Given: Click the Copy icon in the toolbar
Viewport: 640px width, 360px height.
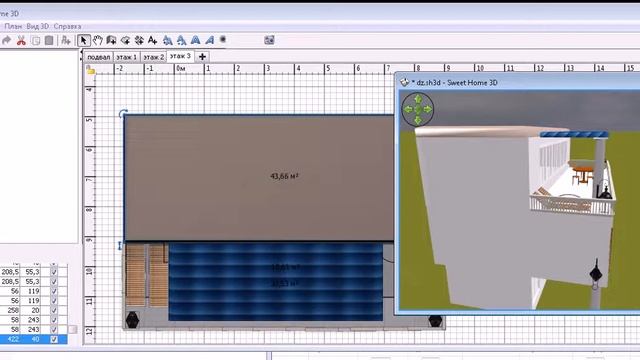Looking at the screenshot, I should click(36, 40).
